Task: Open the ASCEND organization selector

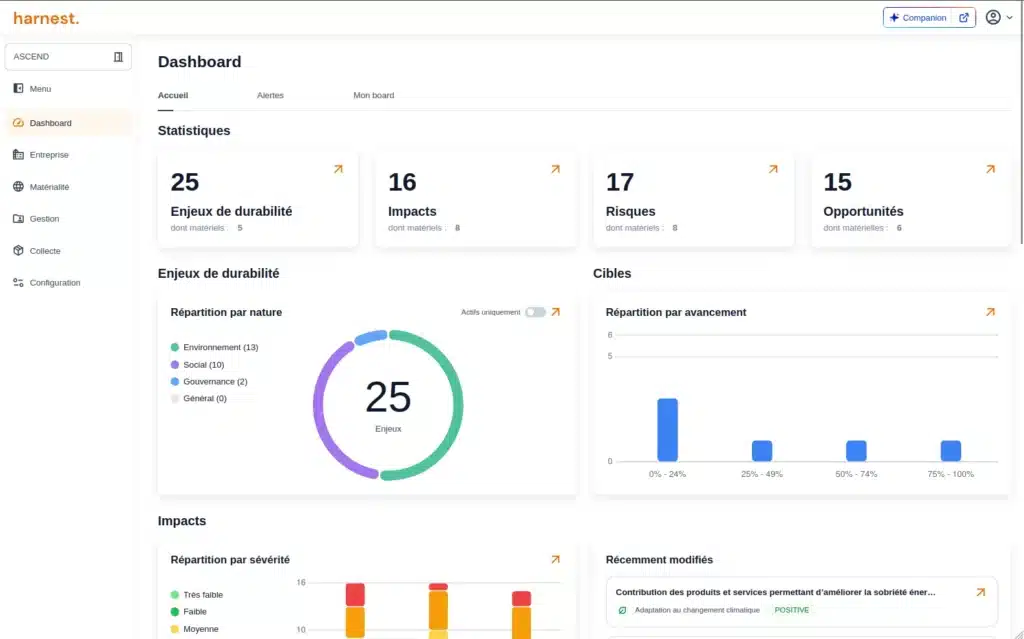Action: click(68, 57)
